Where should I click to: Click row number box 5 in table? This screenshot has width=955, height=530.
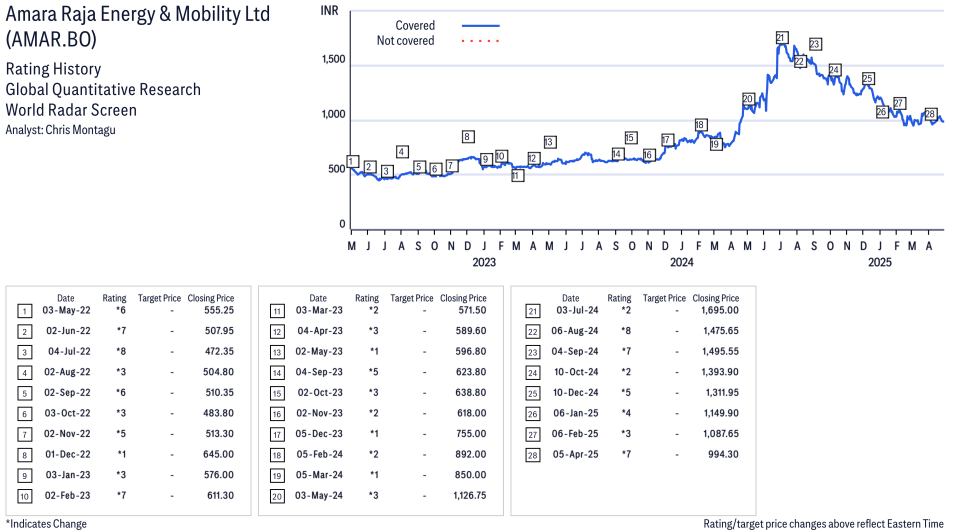[x=24, y=394]
